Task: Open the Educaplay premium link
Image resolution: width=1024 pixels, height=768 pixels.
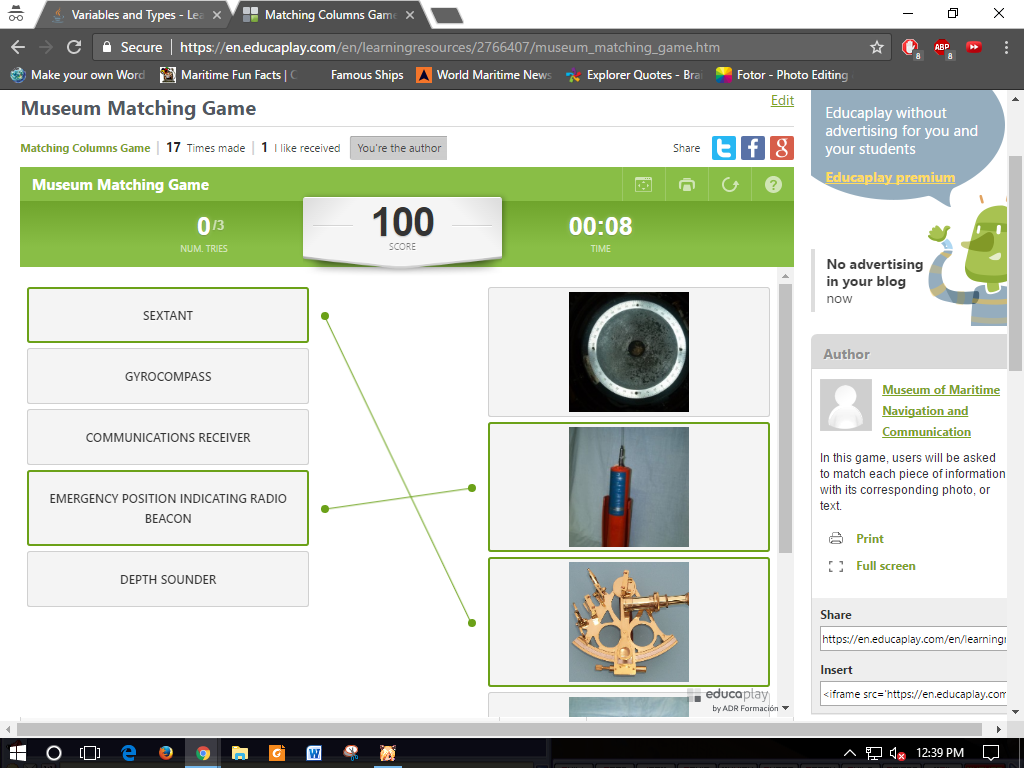Action: click(x=890, y=177)
